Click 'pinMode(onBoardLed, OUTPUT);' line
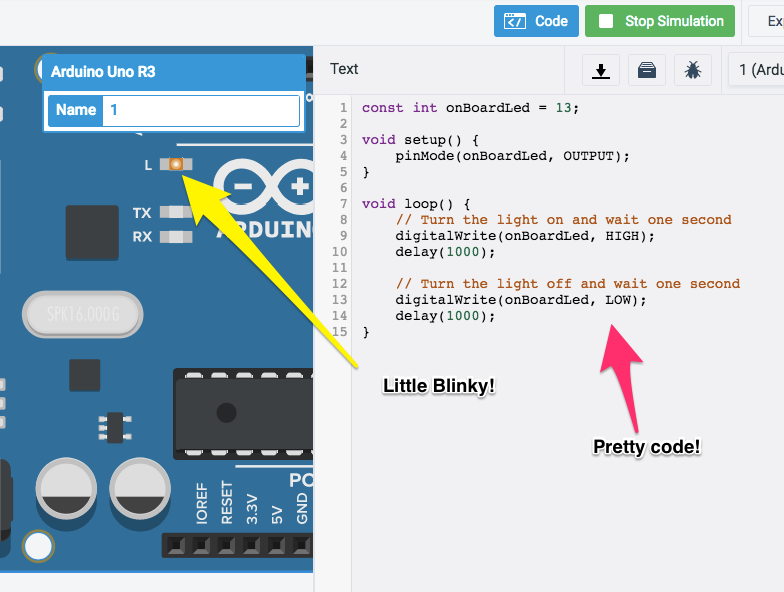Viewport: 784px width, 592px height. point(512,156)
